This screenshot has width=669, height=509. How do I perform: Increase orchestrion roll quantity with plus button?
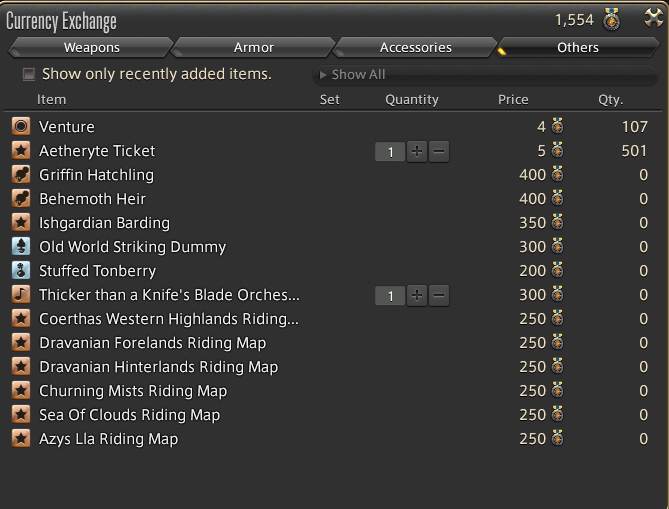pos(417,295)
